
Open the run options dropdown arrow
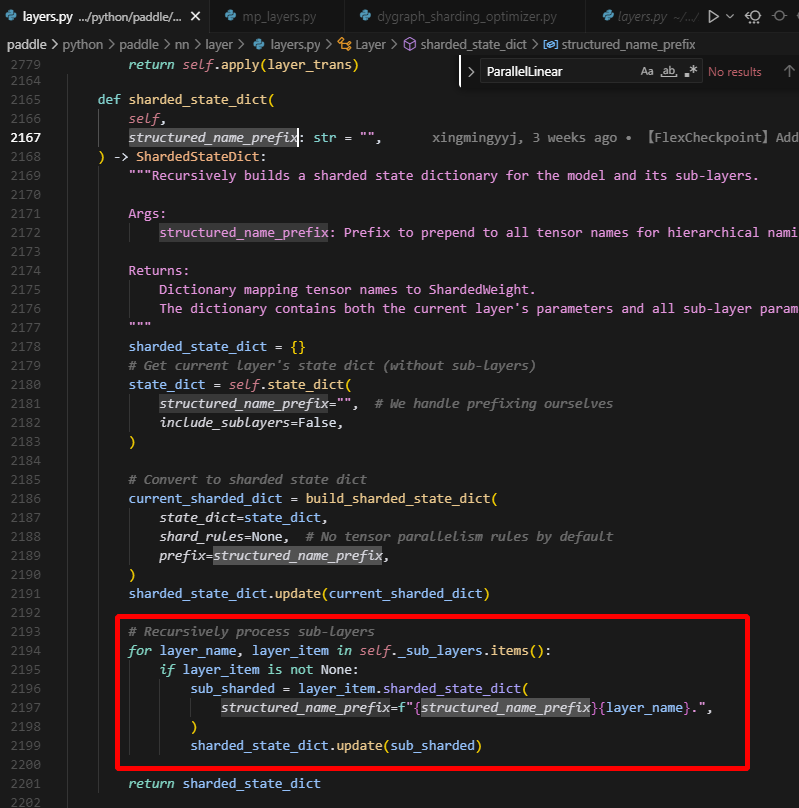[731, 16]
